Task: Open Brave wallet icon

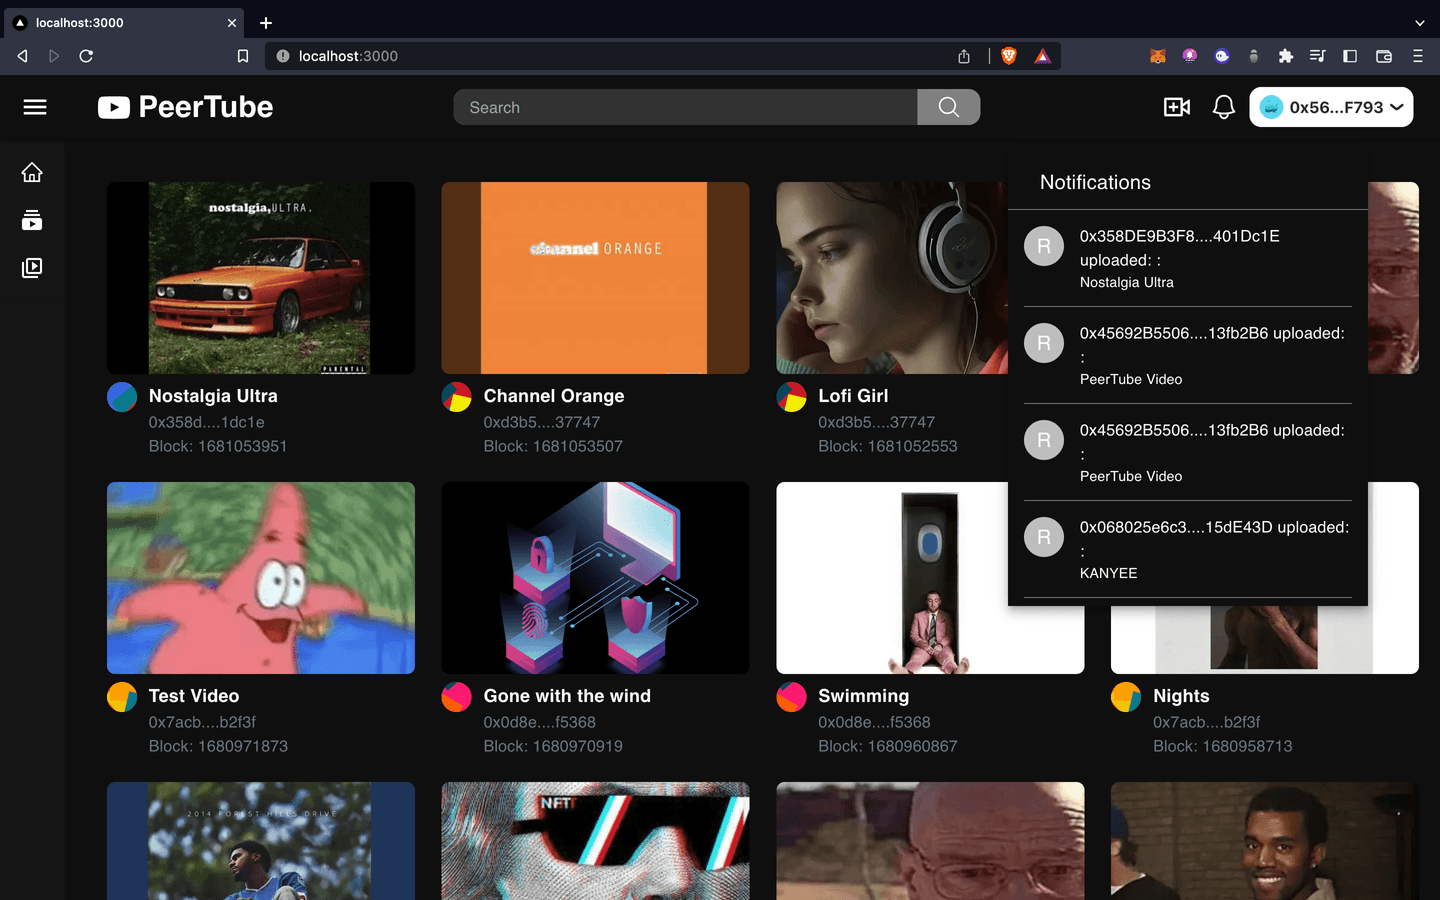Action: (x=1384, y=56)
